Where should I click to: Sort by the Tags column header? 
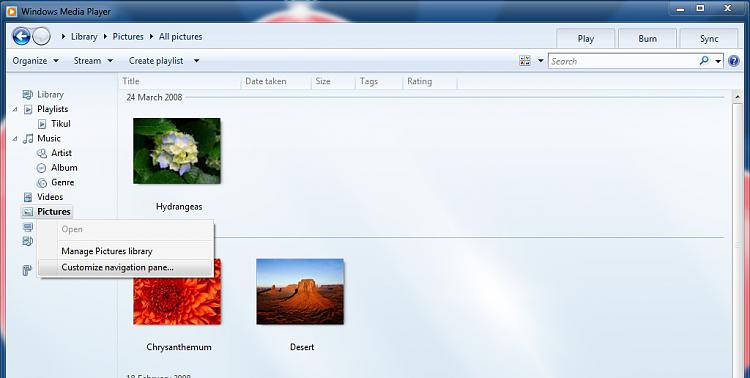pyautogui.click(x=378, y=81)
